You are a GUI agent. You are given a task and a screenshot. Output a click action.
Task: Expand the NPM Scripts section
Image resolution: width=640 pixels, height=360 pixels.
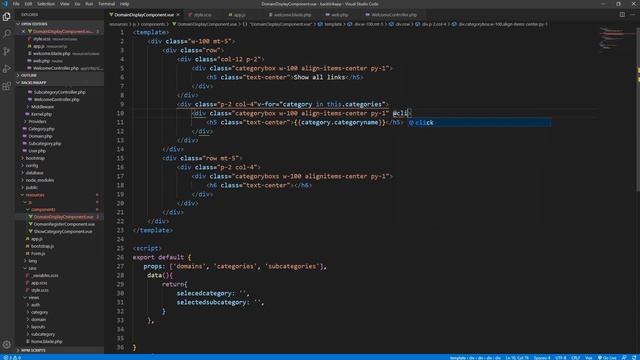[60, 350]
